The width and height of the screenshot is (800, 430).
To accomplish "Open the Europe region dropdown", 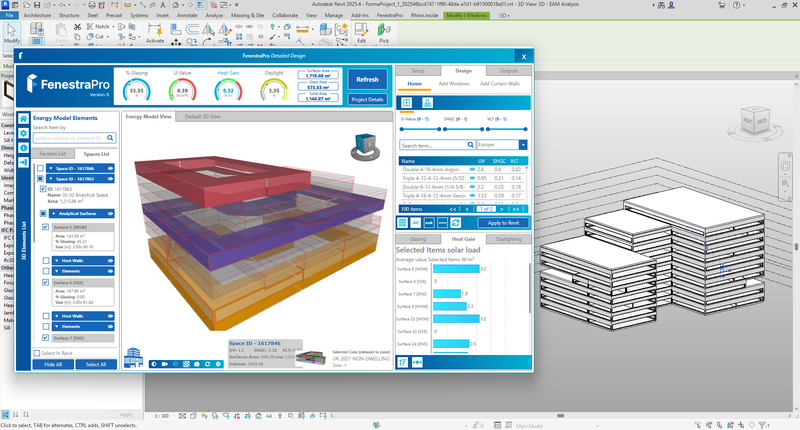I will click(523, 145).
